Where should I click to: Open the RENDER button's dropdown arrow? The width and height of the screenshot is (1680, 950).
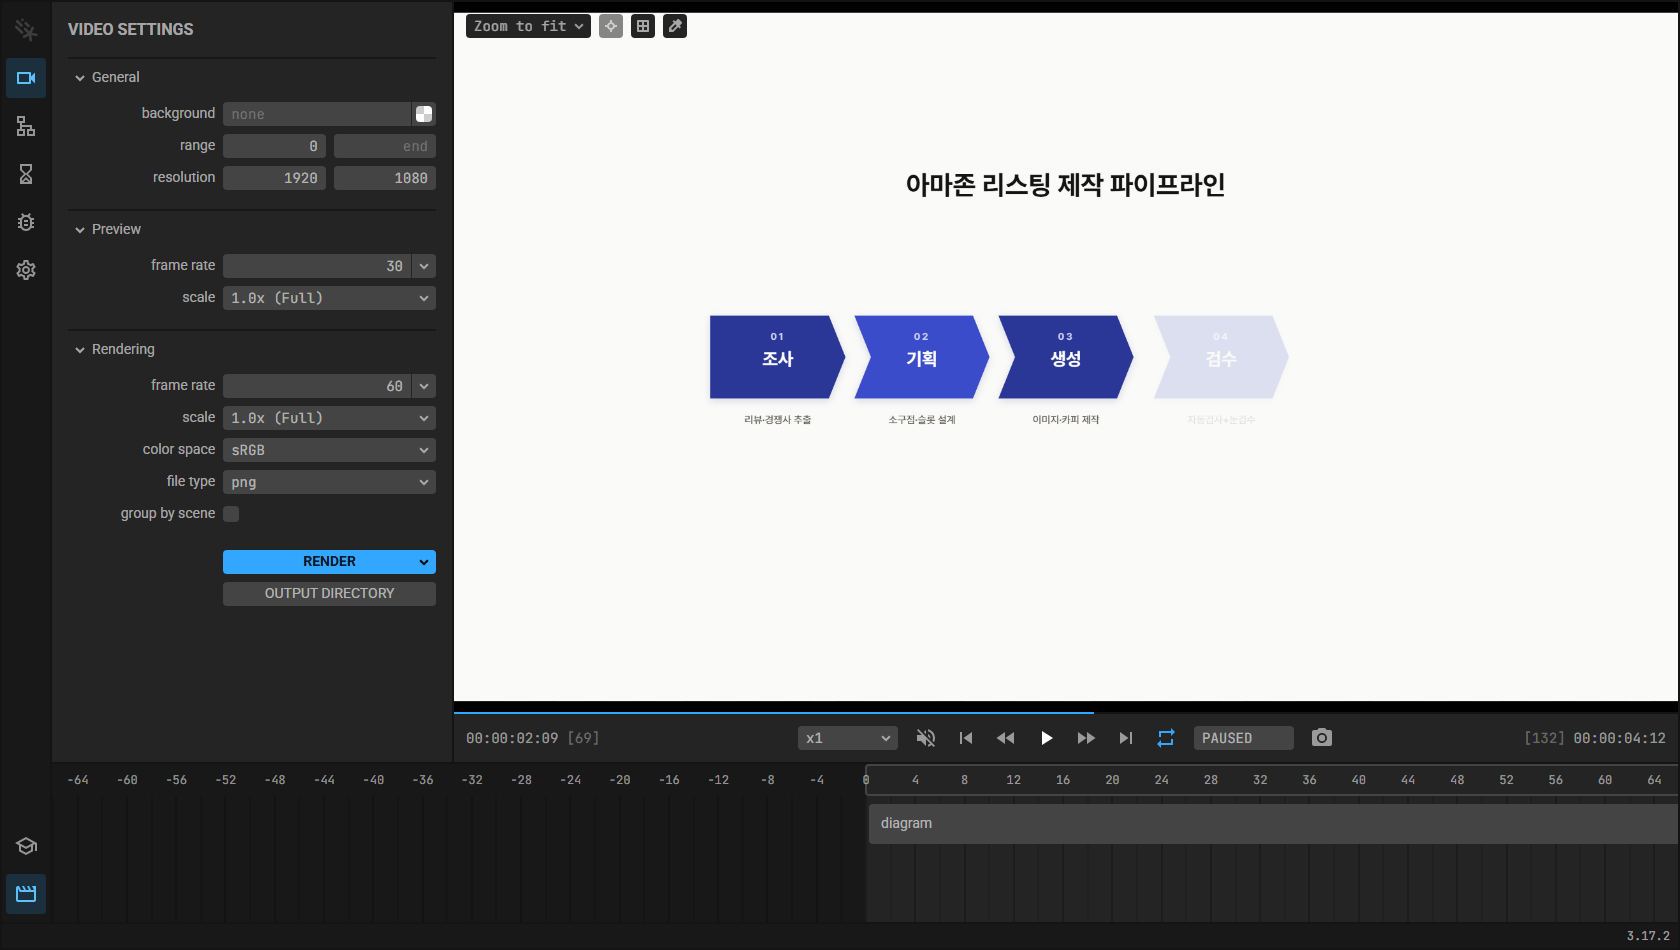(x=424, y=562)
